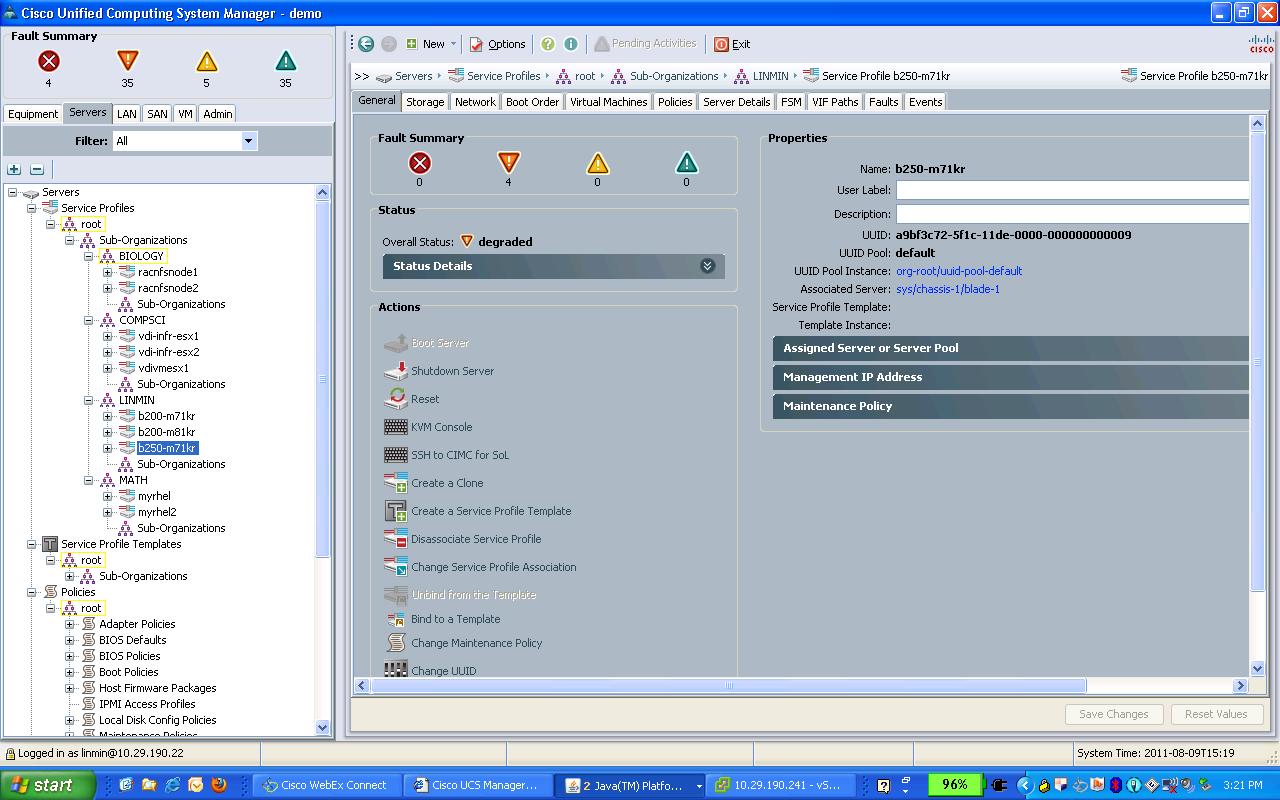Image resolution: width=1280 pixels, height=800 pixels.
Task: Expand the Status Details section
Action: point(554,266)
